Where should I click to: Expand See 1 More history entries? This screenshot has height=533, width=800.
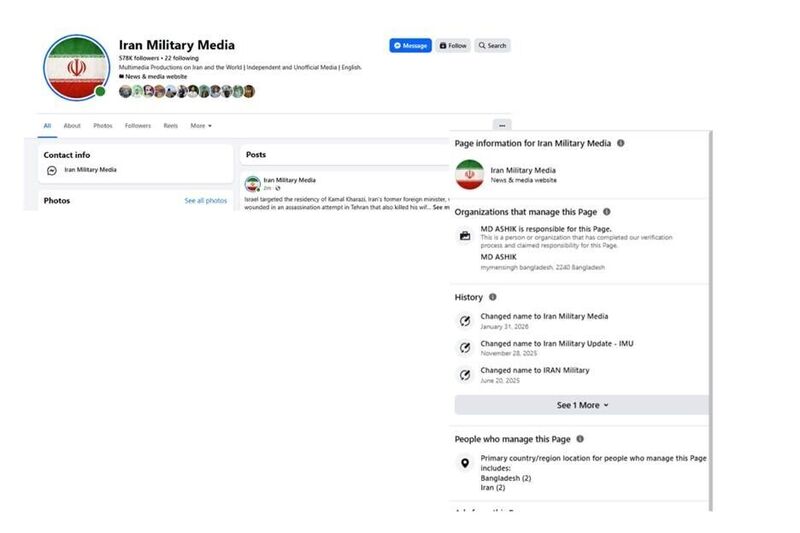[582, 405]
